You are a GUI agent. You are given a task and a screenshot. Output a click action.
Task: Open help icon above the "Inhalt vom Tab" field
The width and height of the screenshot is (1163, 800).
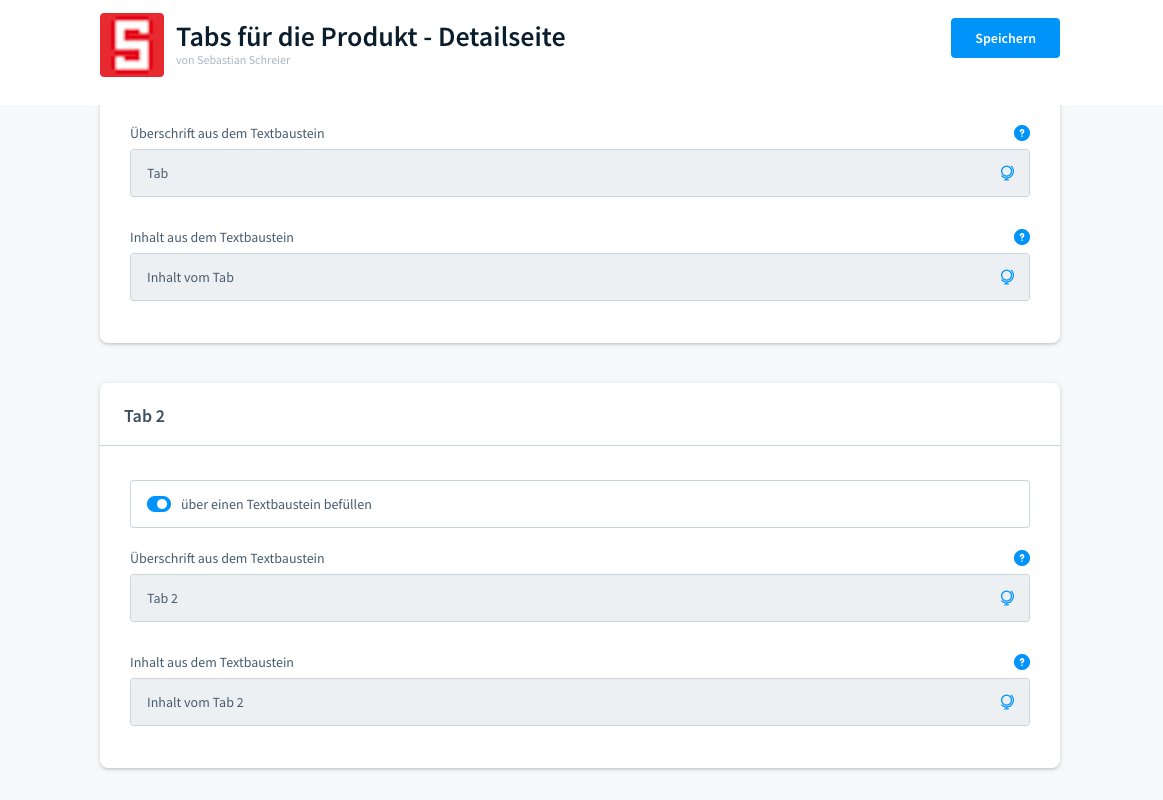click(x=1021, y=237)
